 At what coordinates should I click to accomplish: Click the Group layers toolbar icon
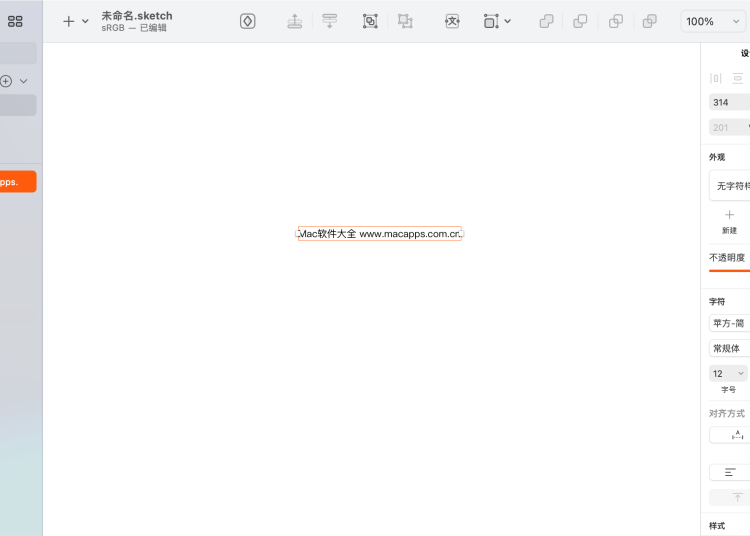(x=370, y=21)
